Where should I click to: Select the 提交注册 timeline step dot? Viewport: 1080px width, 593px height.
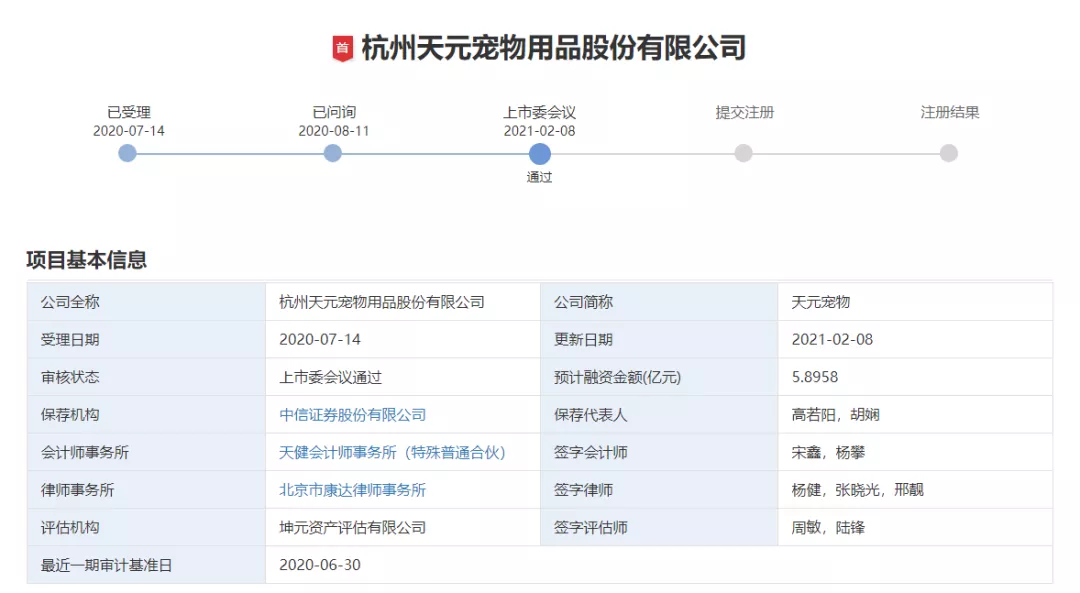click(x=743, y=153)
